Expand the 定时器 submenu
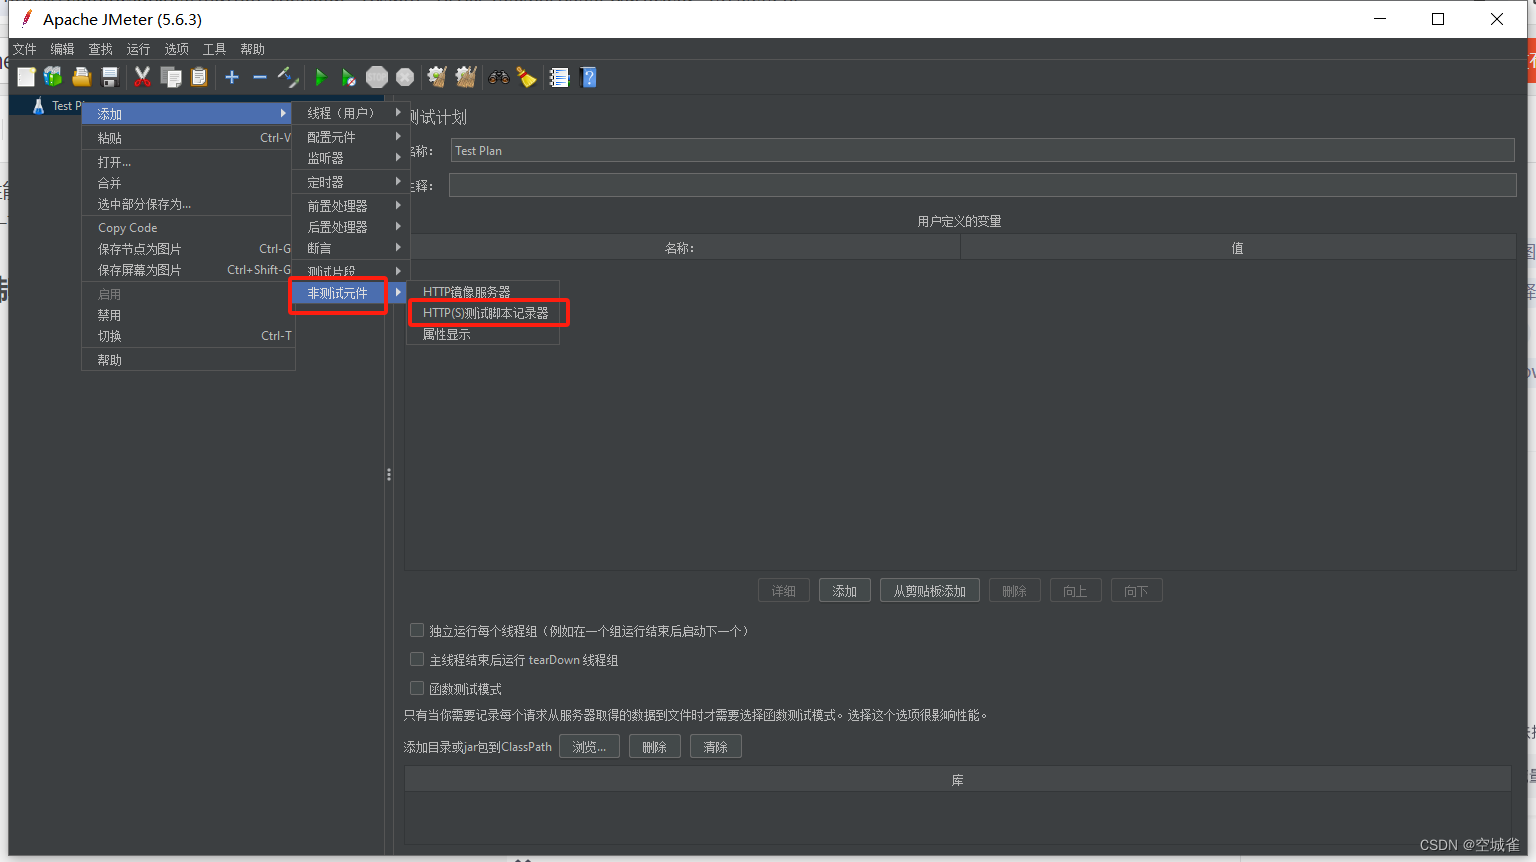This screenshot has width=1536, height=862. (350, 182)
